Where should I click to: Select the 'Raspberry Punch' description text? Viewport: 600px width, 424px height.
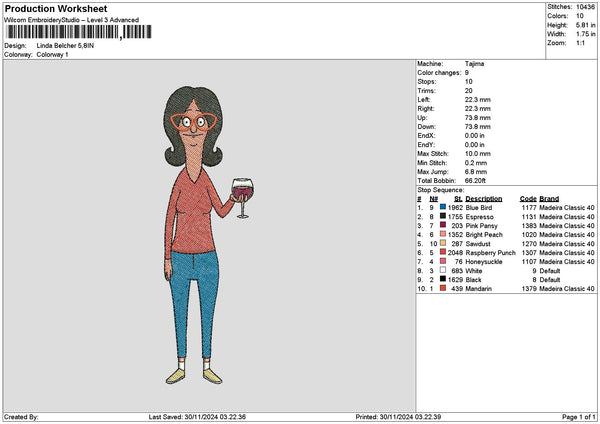[x=491, y=253]
